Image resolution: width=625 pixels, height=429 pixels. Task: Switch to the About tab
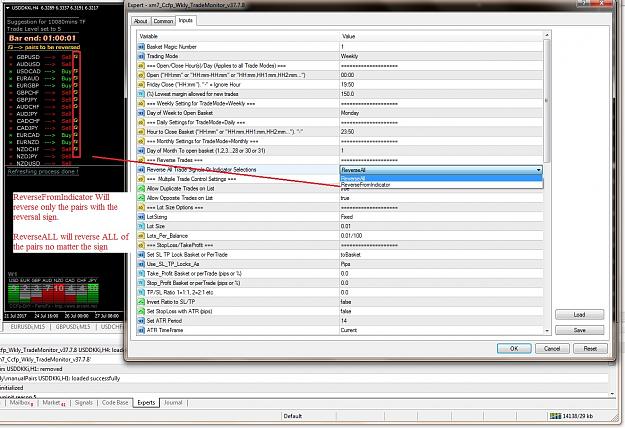click(x=140, y=21)
